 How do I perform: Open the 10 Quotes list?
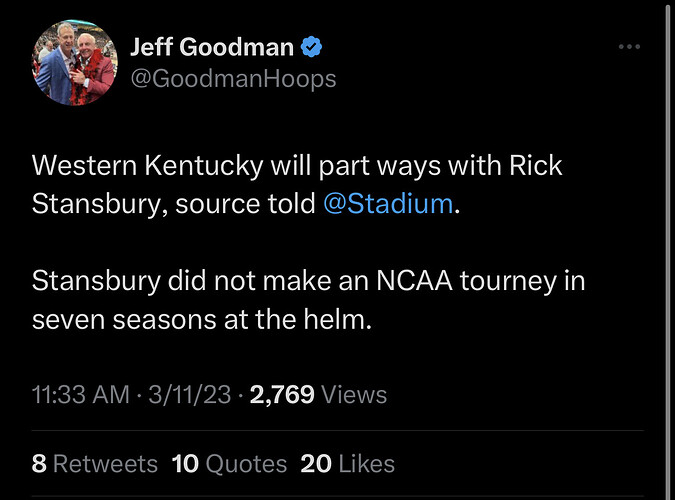click(229, 464)
